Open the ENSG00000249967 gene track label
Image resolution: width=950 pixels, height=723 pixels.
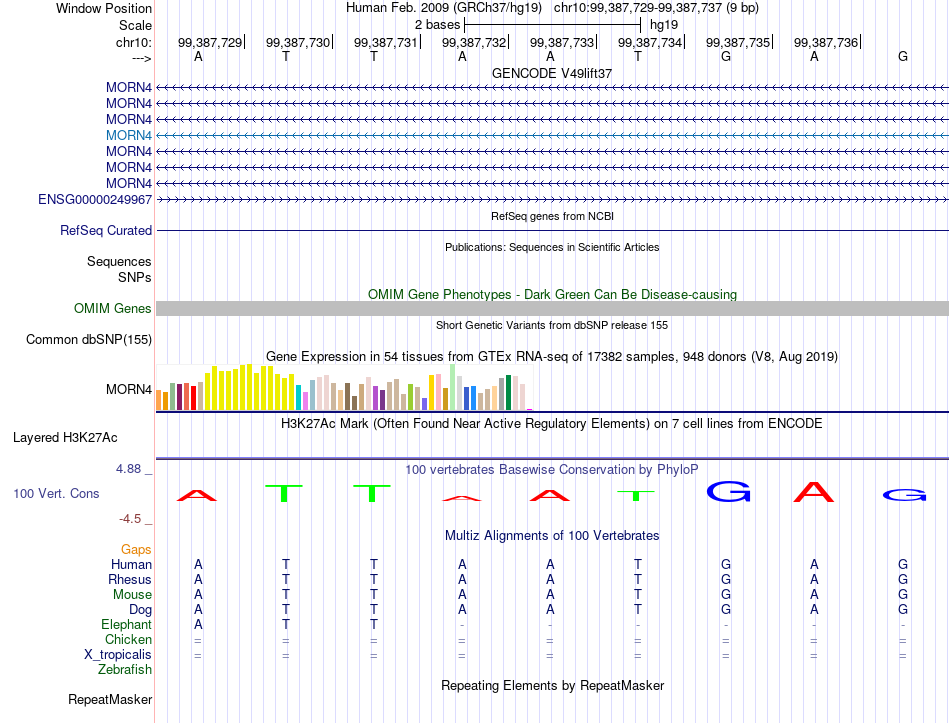pos(95,199)
